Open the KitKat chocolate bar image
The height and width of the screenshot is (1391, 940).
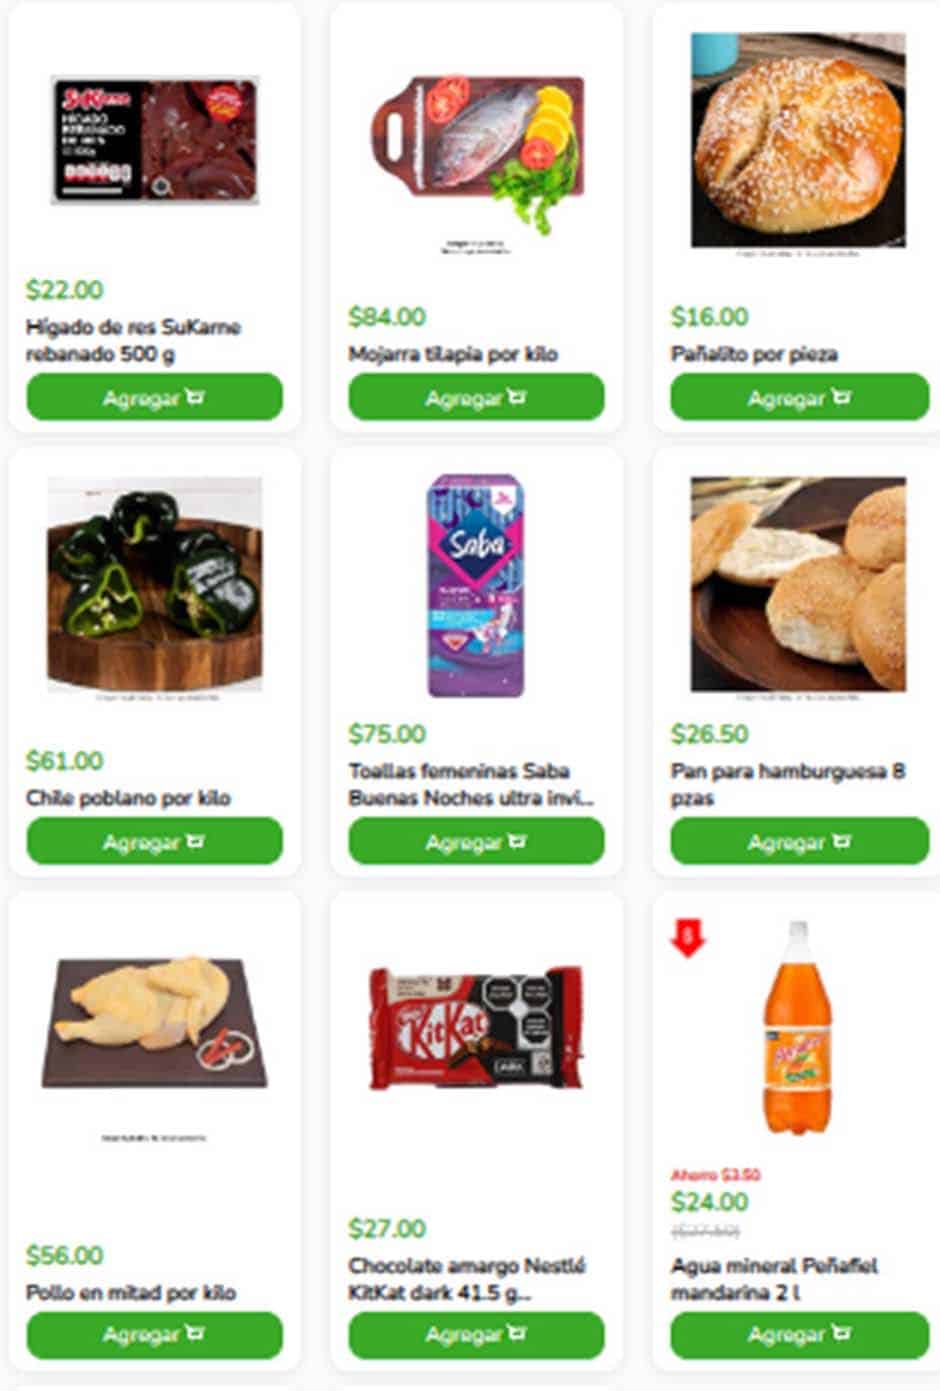(x=476, y=1028)
